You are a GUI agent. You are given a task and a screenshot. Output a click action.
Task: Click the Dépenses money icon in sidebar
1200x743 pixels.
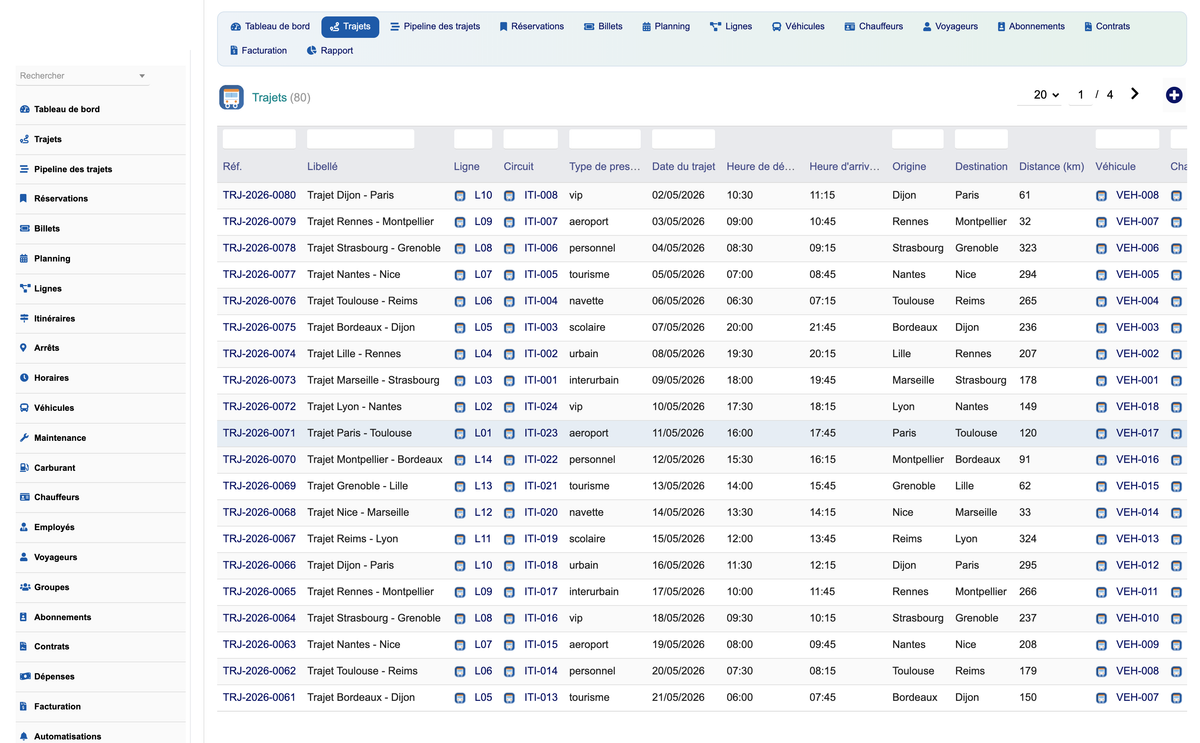(24, 676)
